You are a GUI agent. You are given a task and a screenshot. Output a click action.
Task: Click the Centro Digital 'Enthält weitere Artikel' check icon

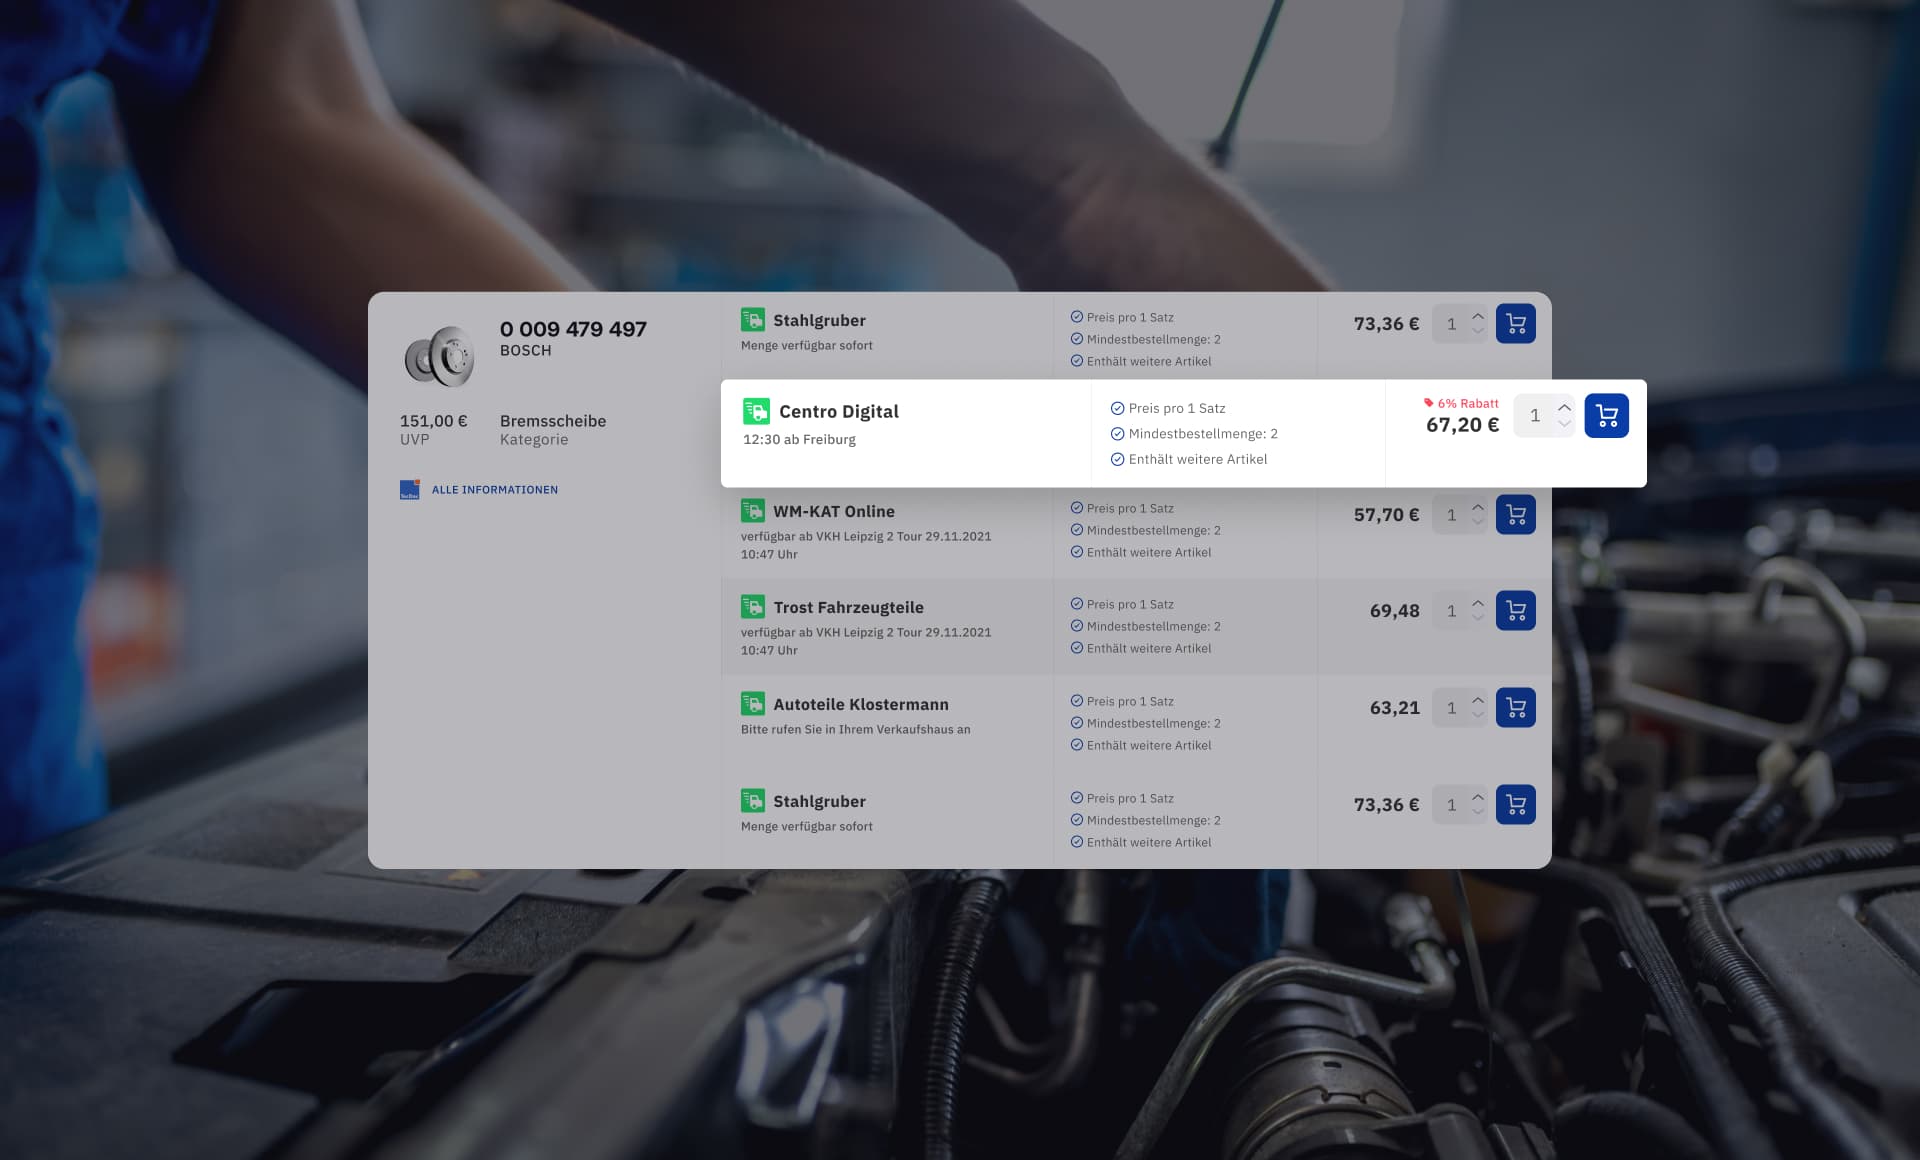pyautogui.click(x=1117, y=459)
